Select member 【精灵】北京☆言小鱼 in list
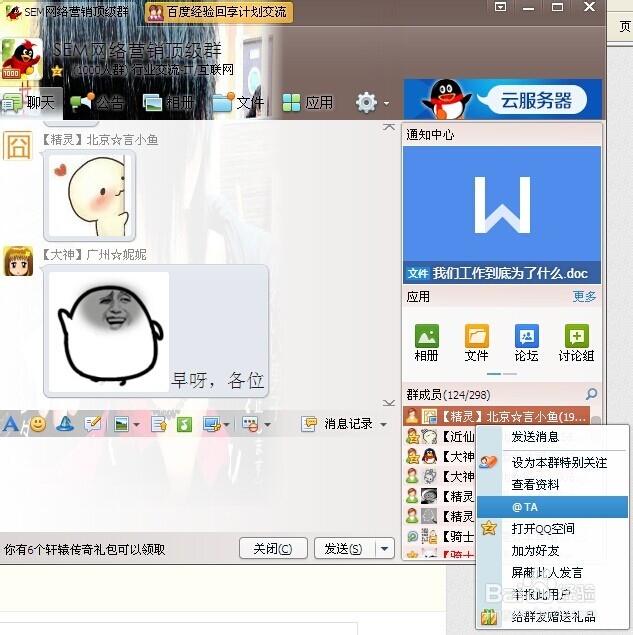This screenshot has height=635, width=633. [x=496, y=416]
